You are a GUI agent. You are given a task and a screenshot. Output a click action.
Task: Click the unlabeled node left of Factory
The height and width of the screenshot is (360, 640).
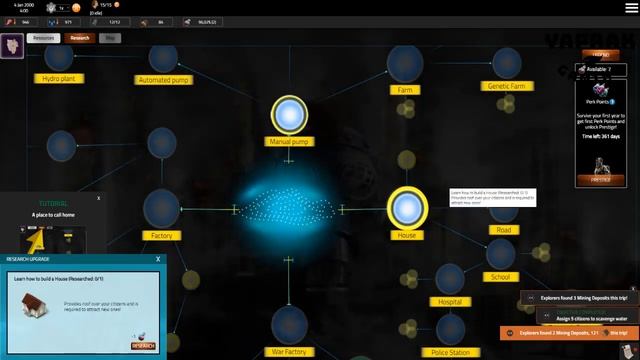click(61, 146)
